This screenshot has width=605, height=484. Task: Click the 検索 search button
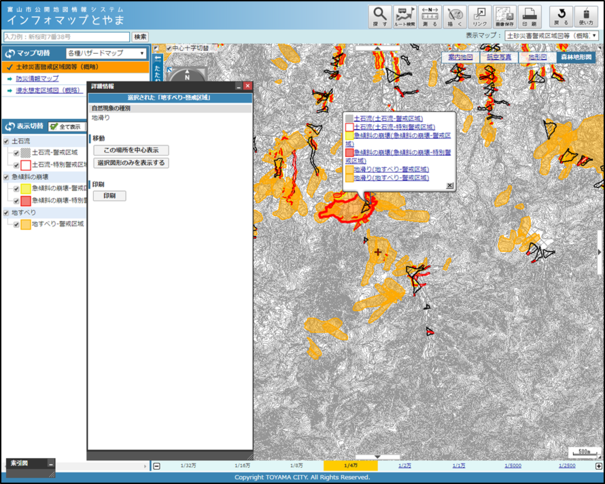(x=140, y=37)
